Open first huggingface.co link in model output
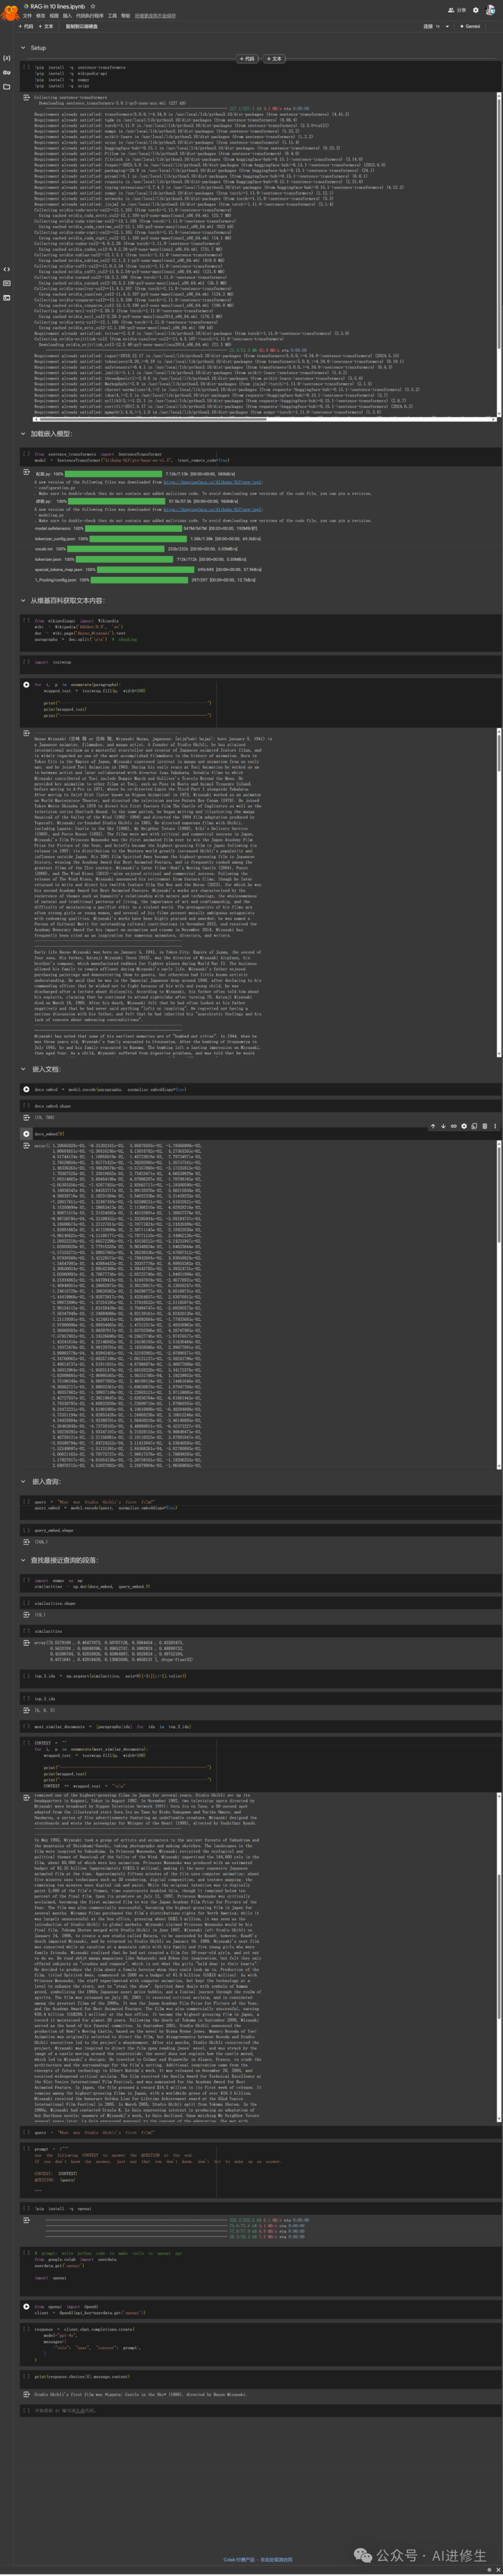Image resolution: width=503 pixels, height=2576 pixels. pos(213,482)
